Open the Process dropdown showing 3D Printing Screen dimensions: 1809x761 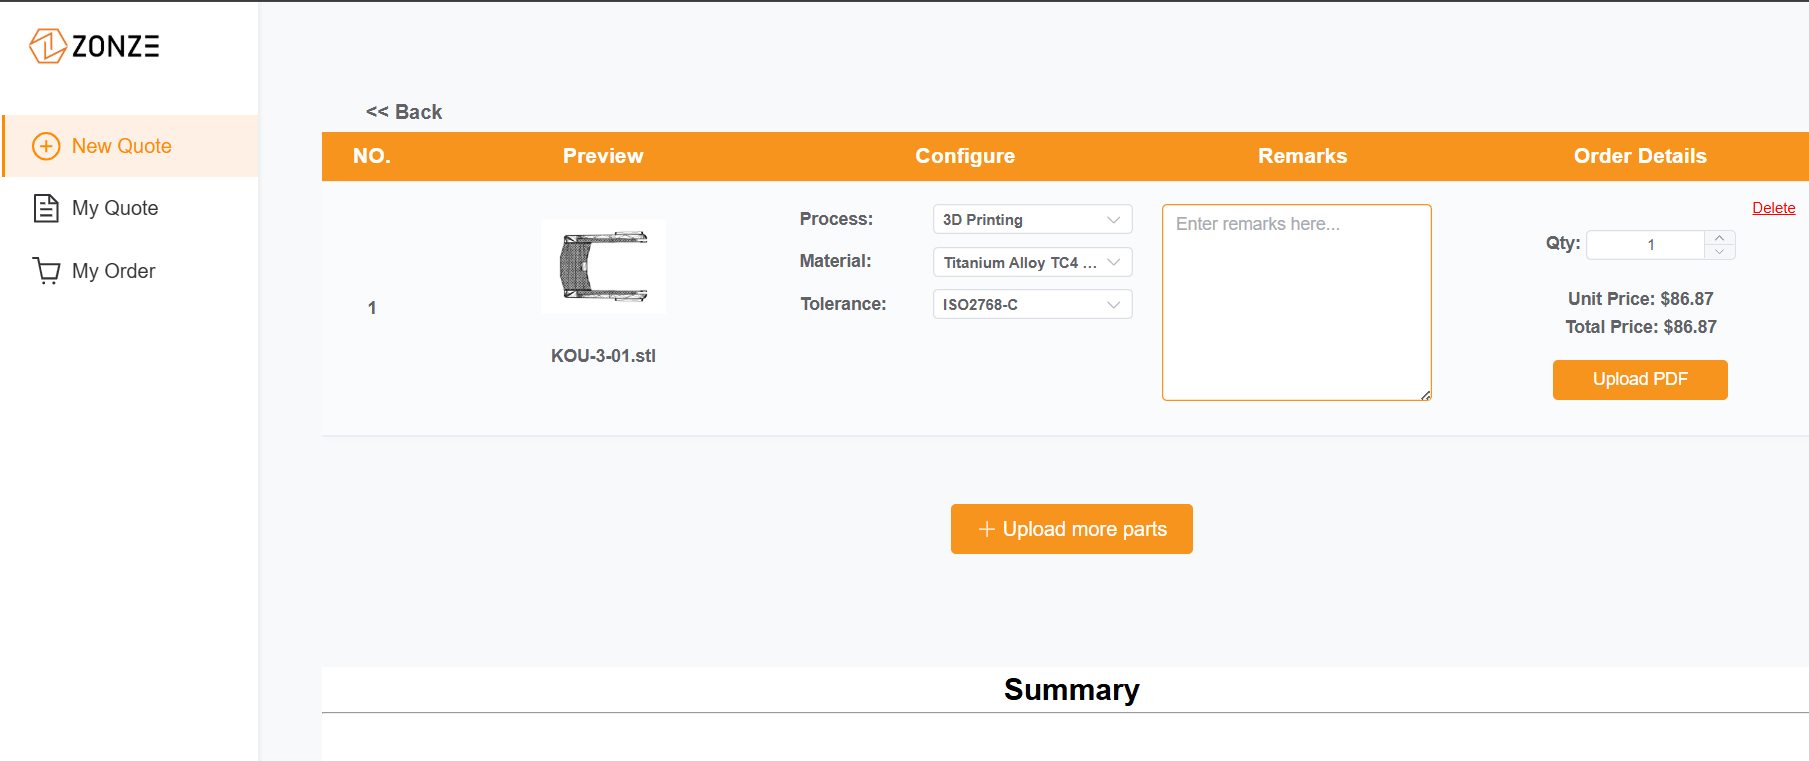1032,220
